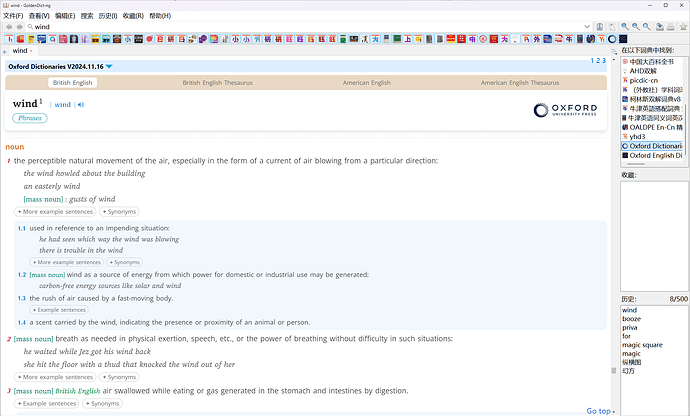Switch to American English tab

coord(367,83)
